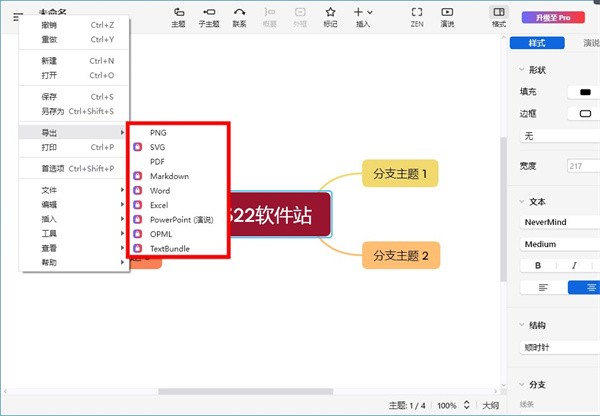The width and height of the screenshot is (600, 416).
Task: Select the 分支主题 1 node
Action: click(400, 174)
